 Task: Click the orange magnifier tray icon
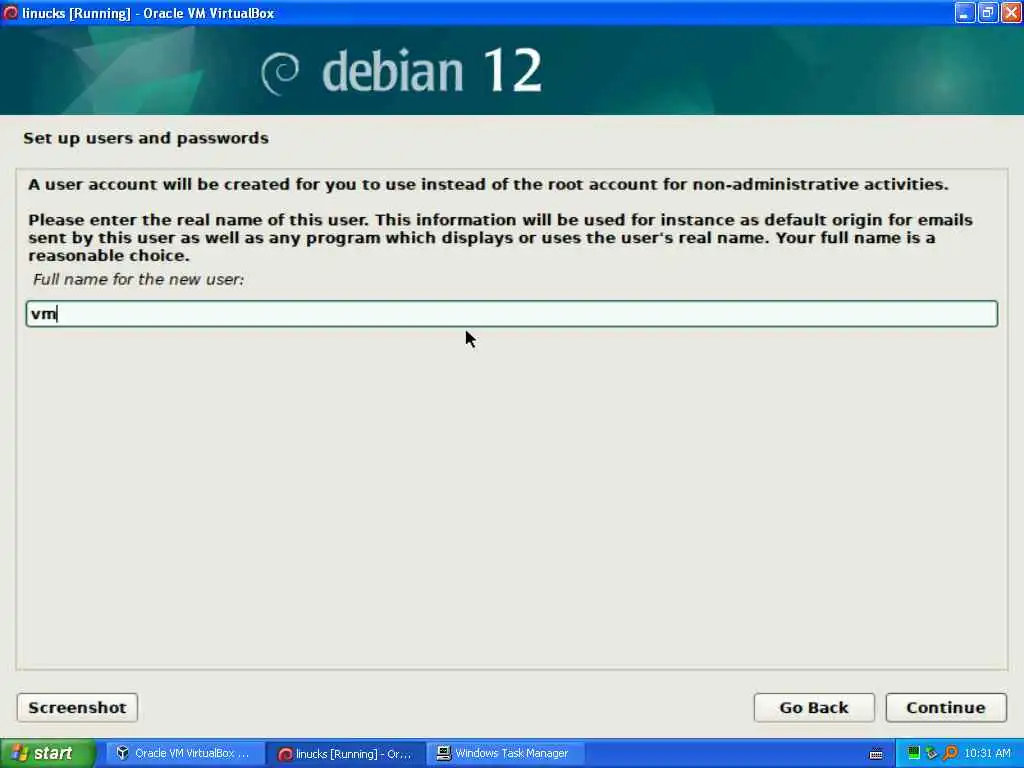coord(950,753)
